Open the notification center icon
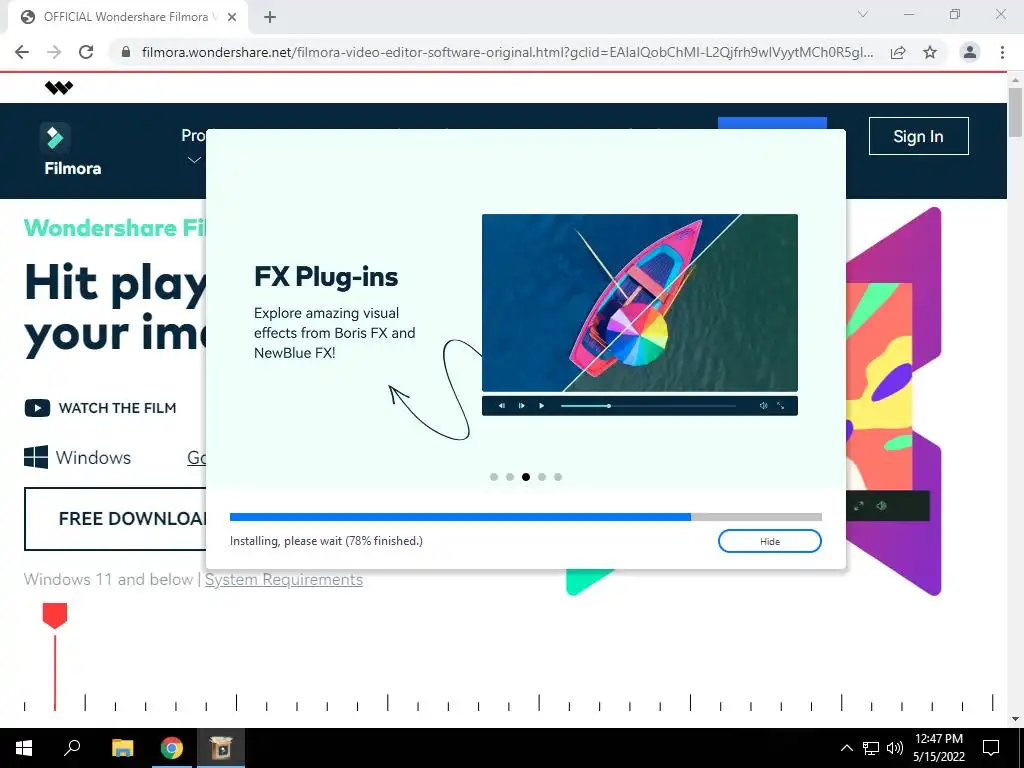The height and width of the screenshot is (768, 1024). [x=991, y=748]
